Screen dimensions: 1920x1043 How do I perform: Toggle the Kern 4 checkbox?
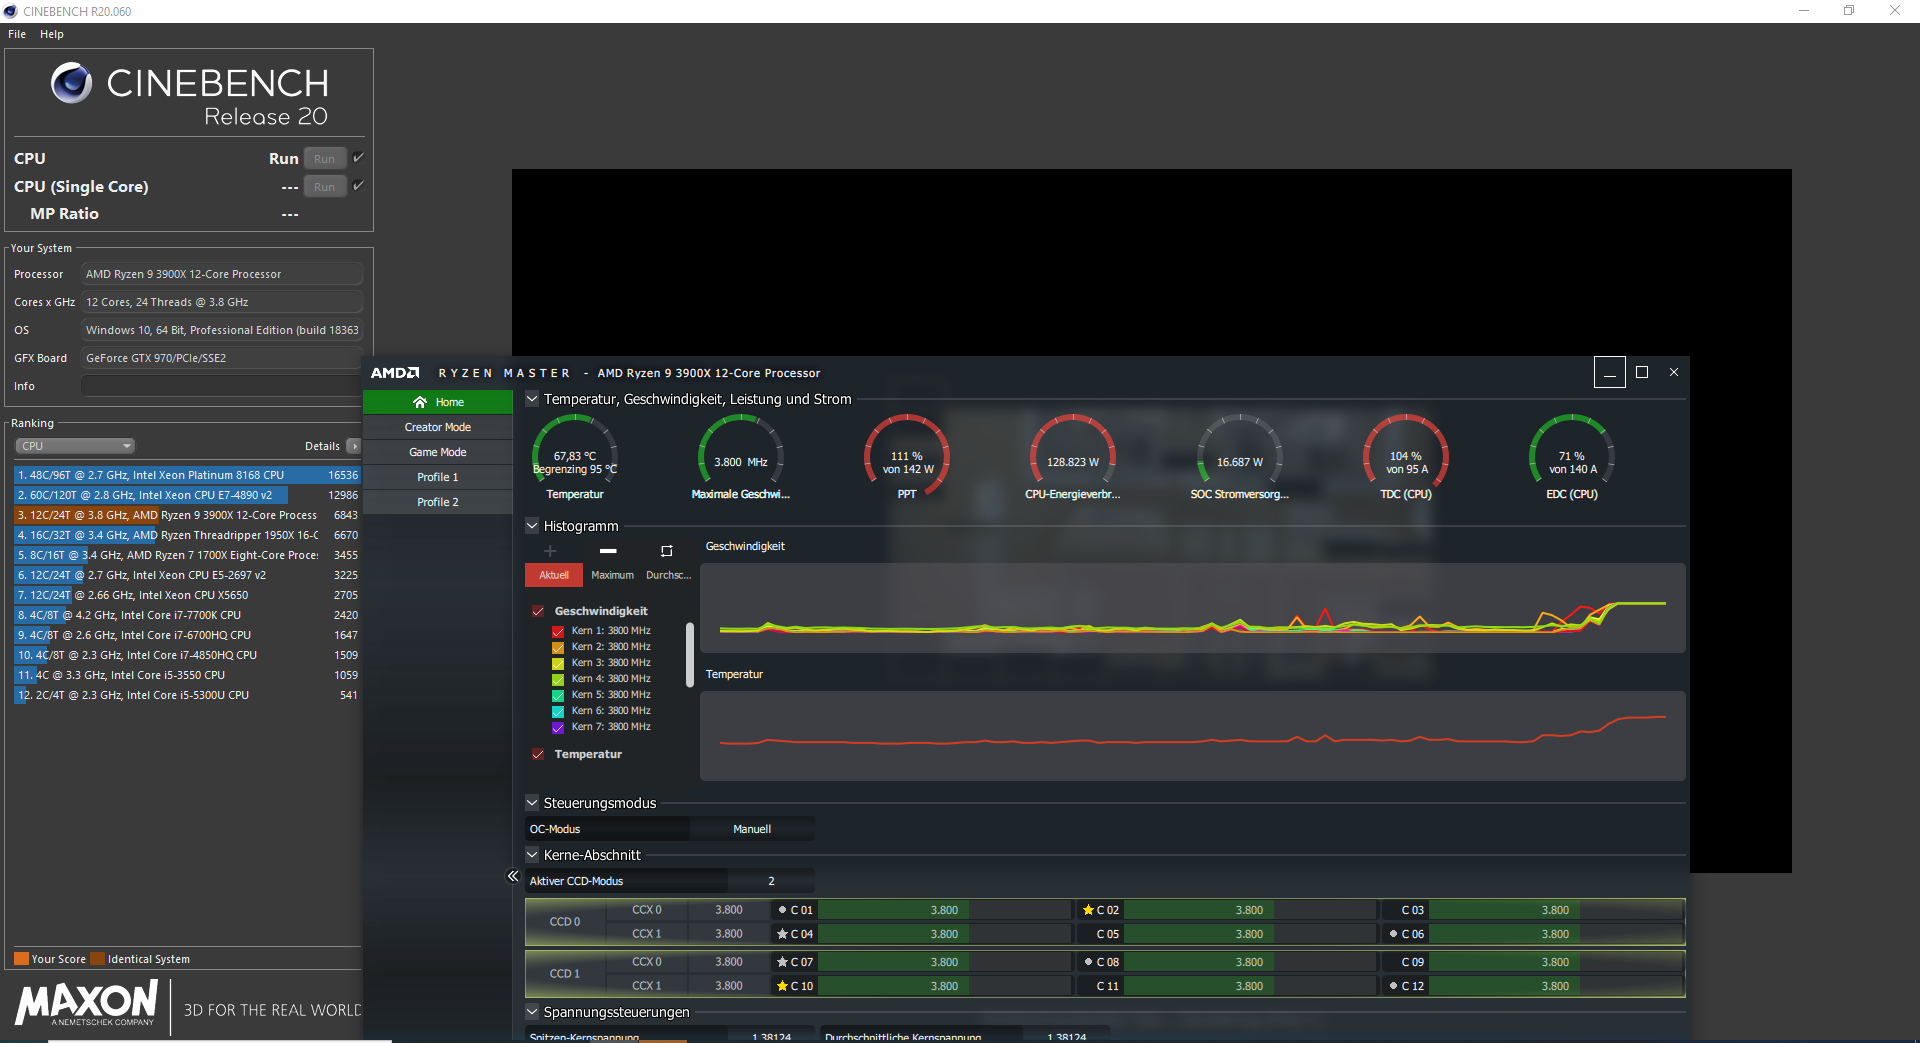click(558, 679)
